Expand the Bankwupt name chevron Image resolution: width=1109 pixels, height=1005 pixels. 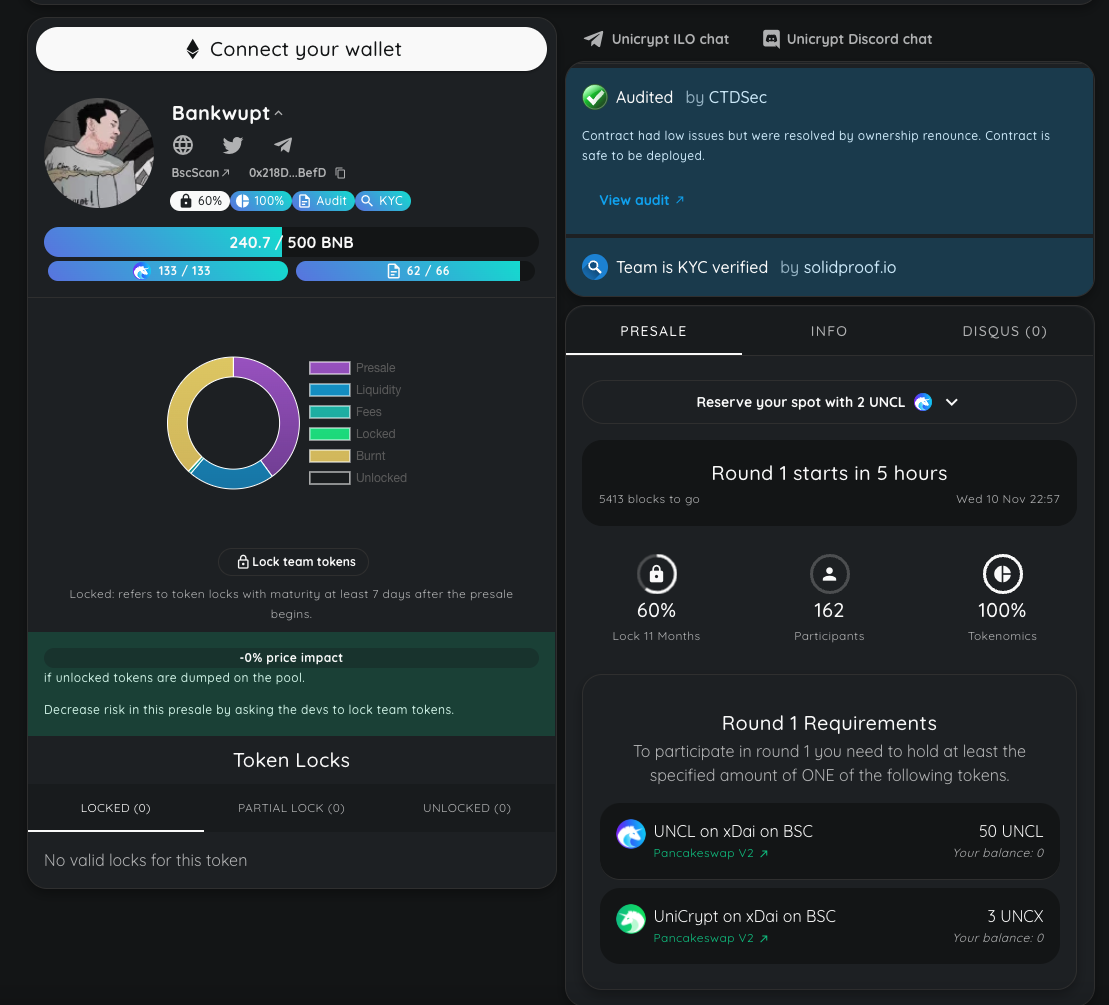click(x=279, y=113)
